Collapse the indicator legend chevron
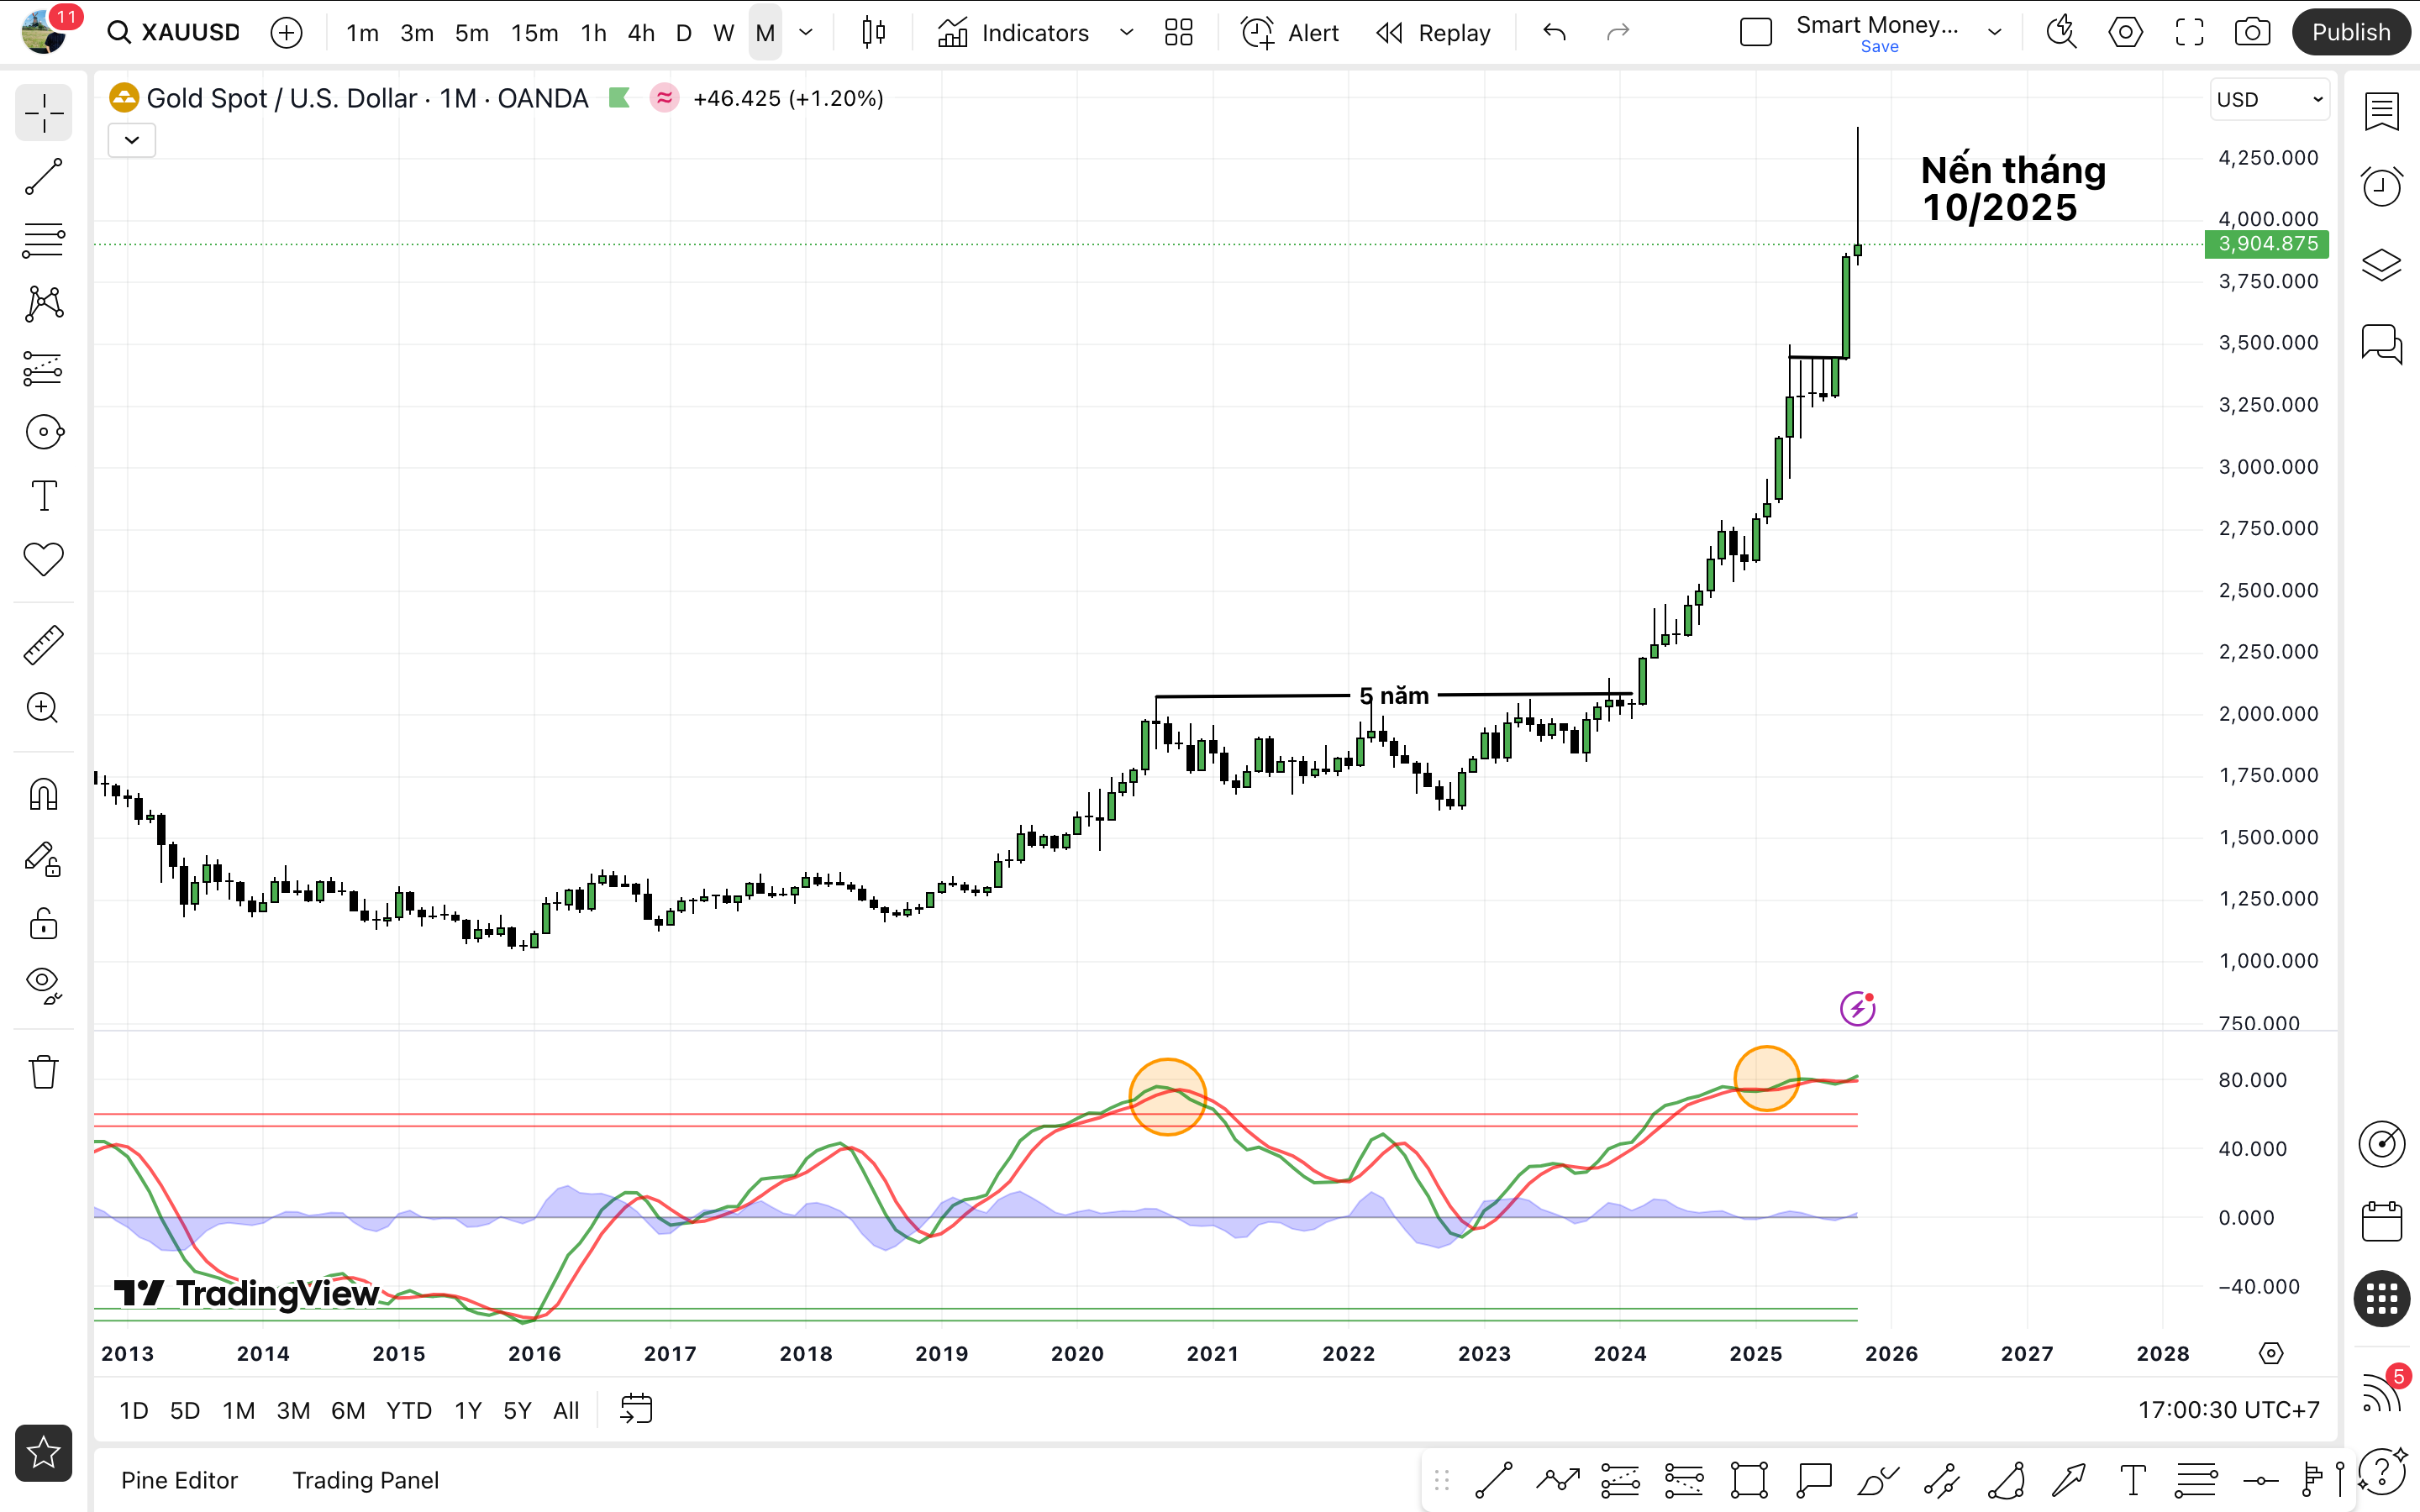 [131, 140]
